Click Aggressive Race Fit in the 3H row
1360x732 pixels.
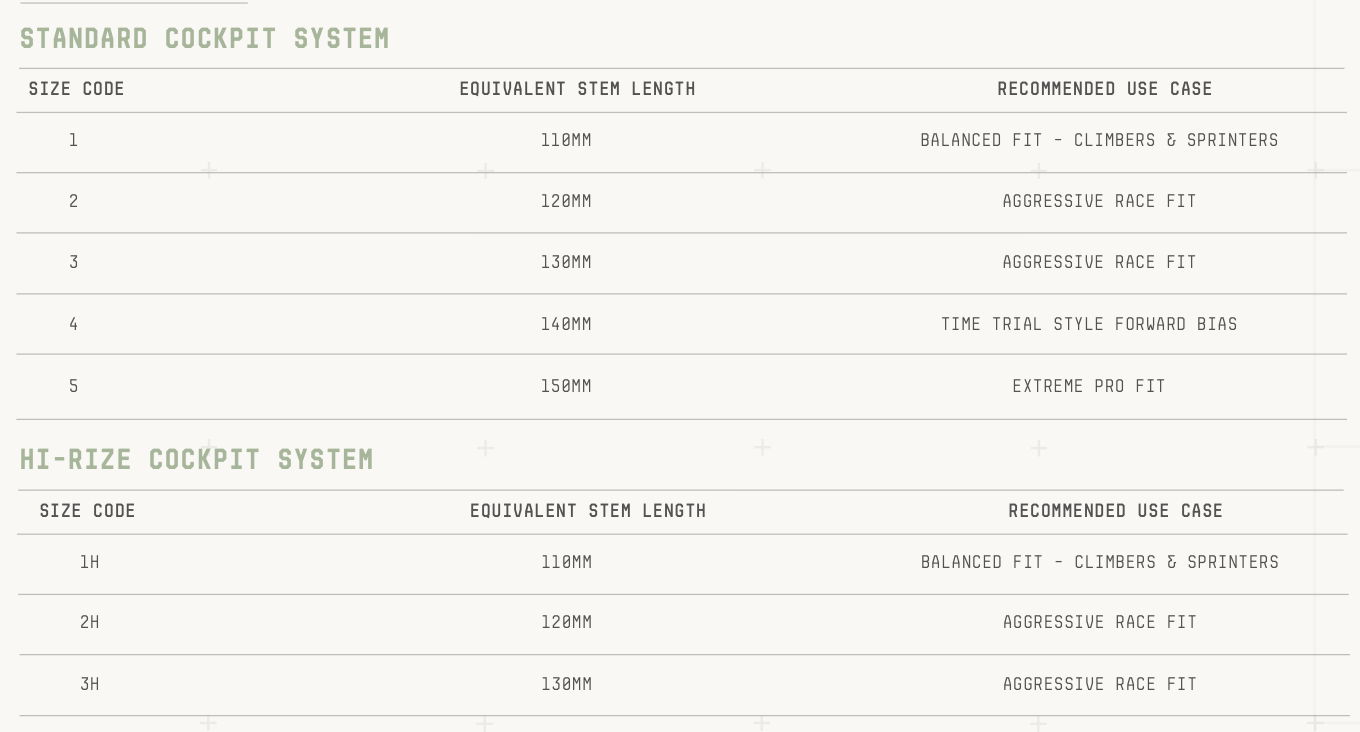pyautogui.click(x=1099, y=684)
